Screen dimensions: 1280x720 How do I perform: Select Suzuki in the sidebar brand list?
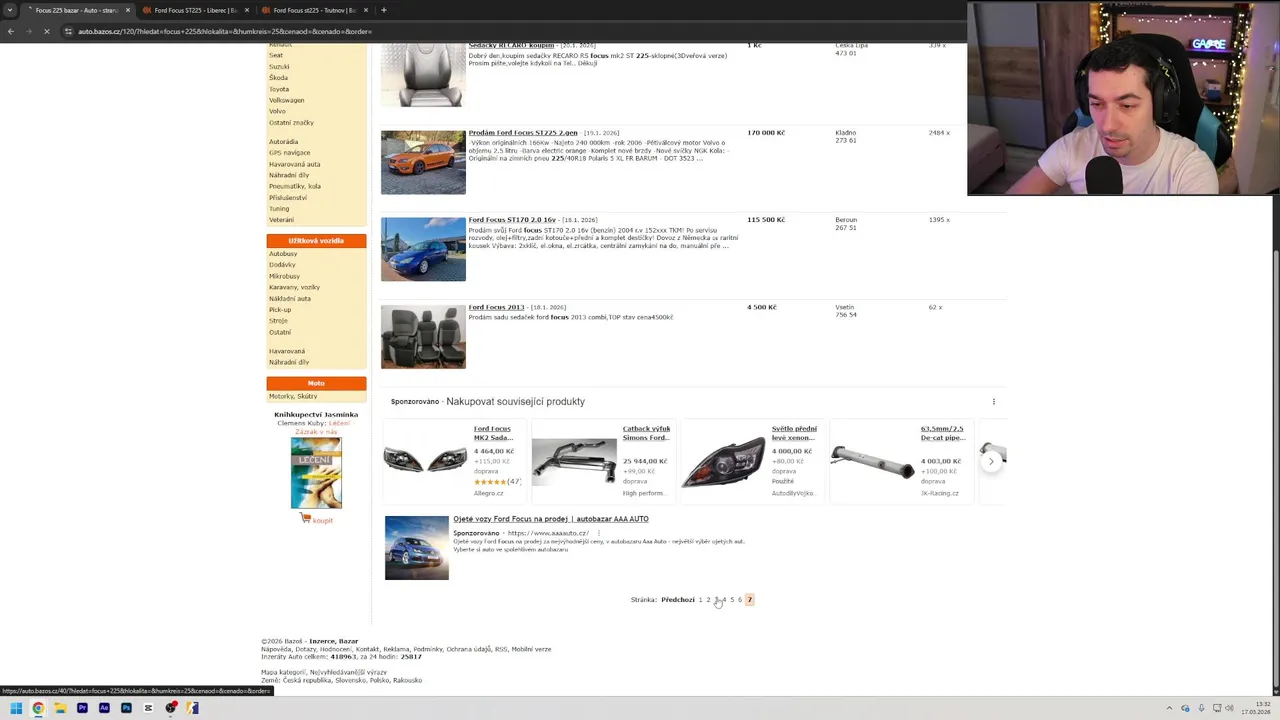(279, 66)
